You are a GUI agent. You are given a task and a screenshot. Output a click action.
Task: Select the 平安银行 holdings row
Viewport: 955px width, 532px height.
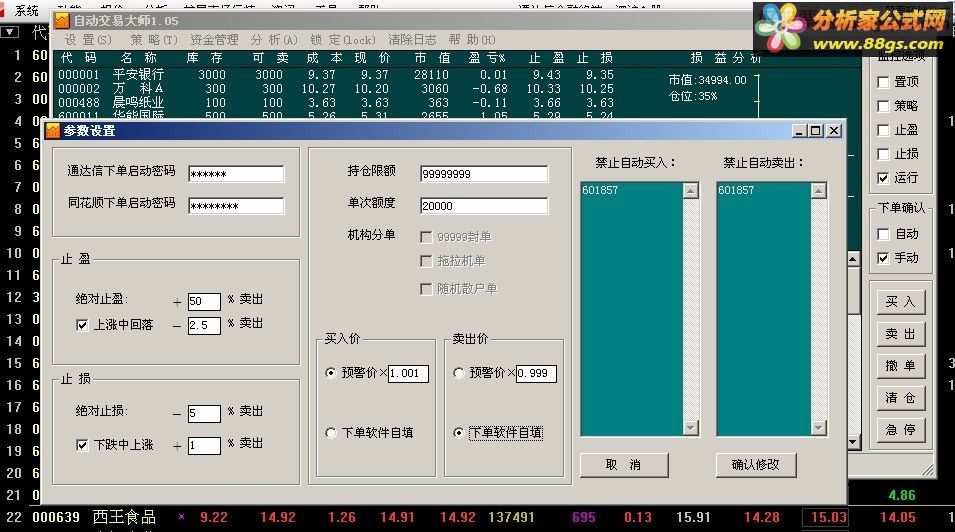[336, 74]
